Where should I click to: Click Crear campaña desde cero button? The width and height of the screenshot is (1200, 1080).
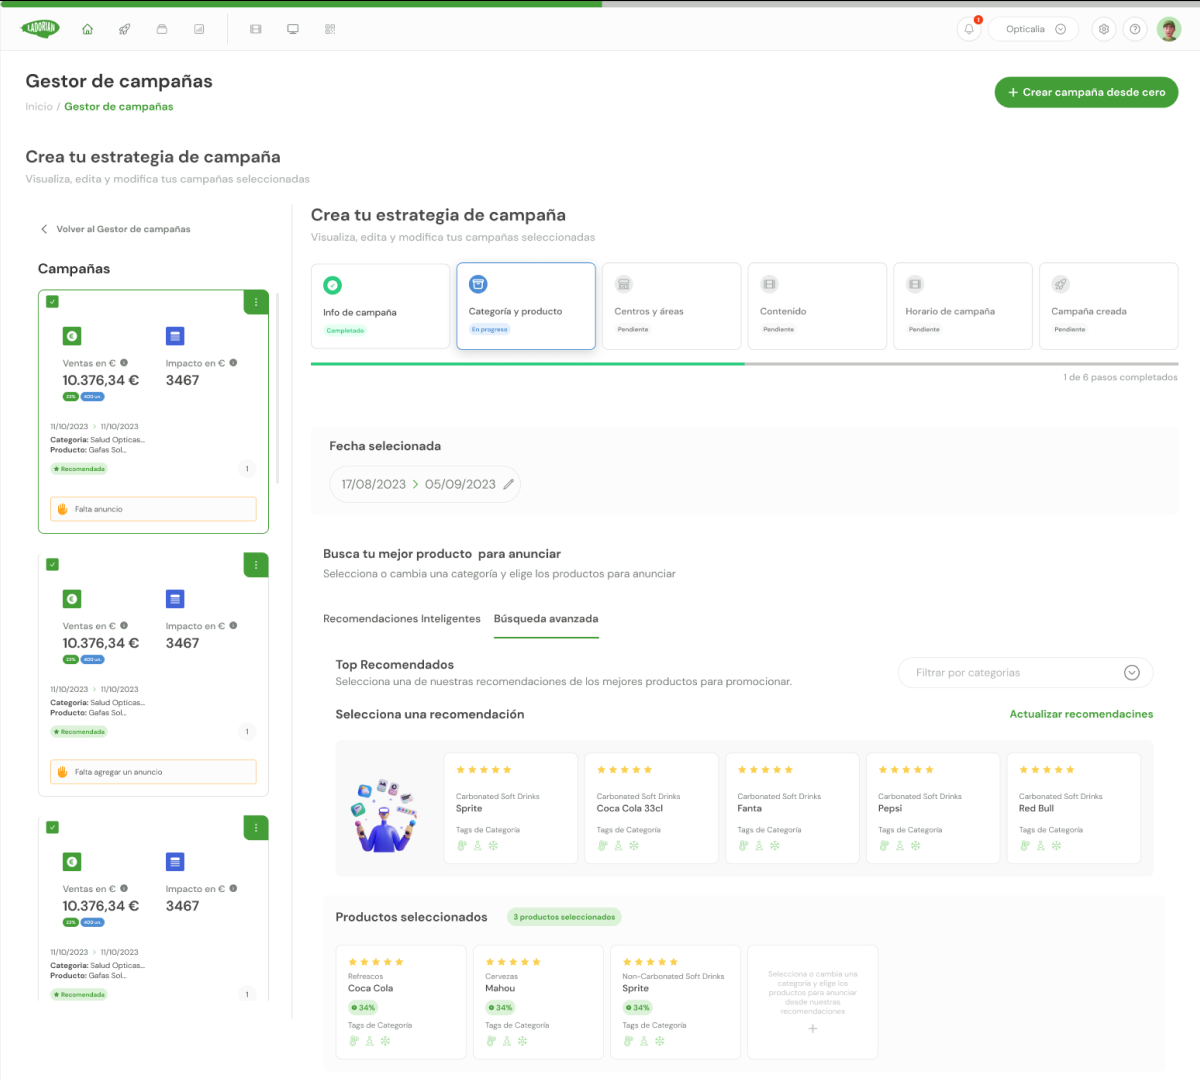[x=1086, y=92]
